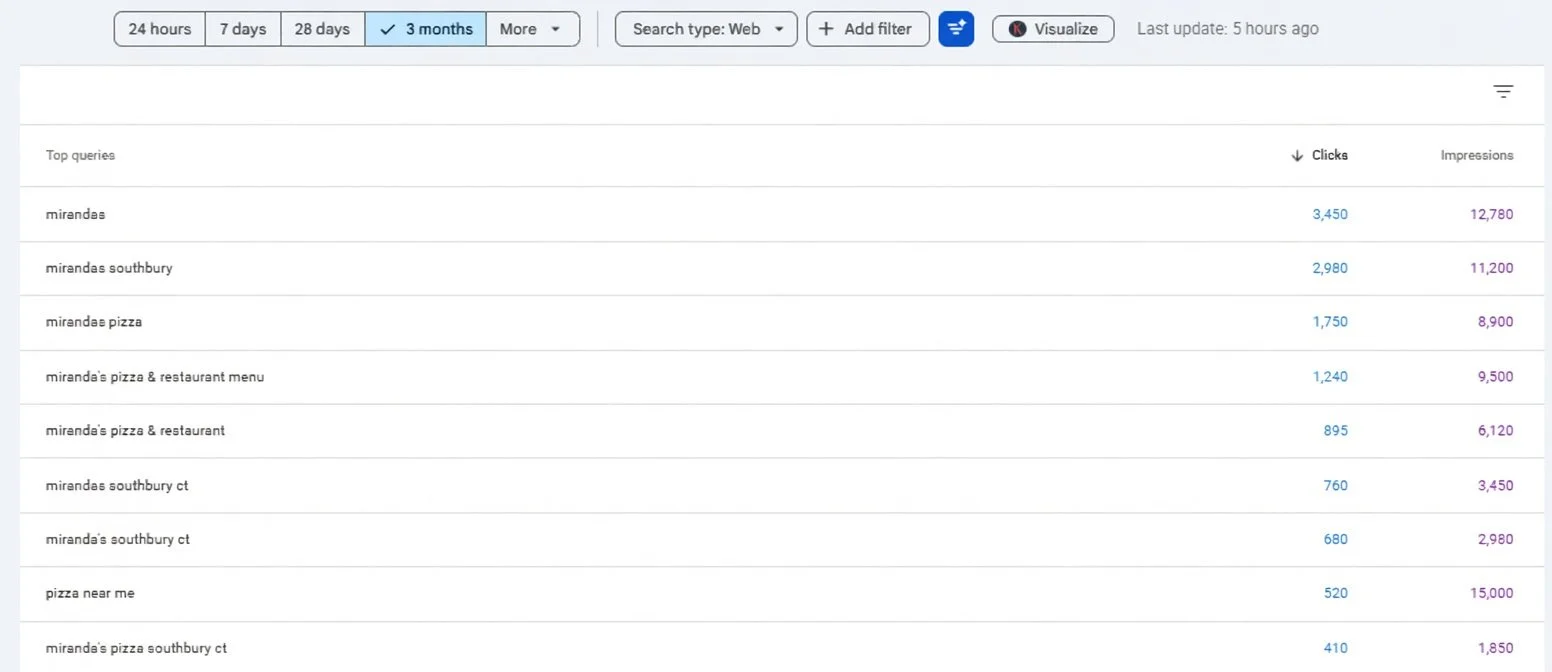The height and width of the screenshot is (672, 1552).
Task: Open the More date range dropdown
Action: pyautogui.click(x=532, y=29)
